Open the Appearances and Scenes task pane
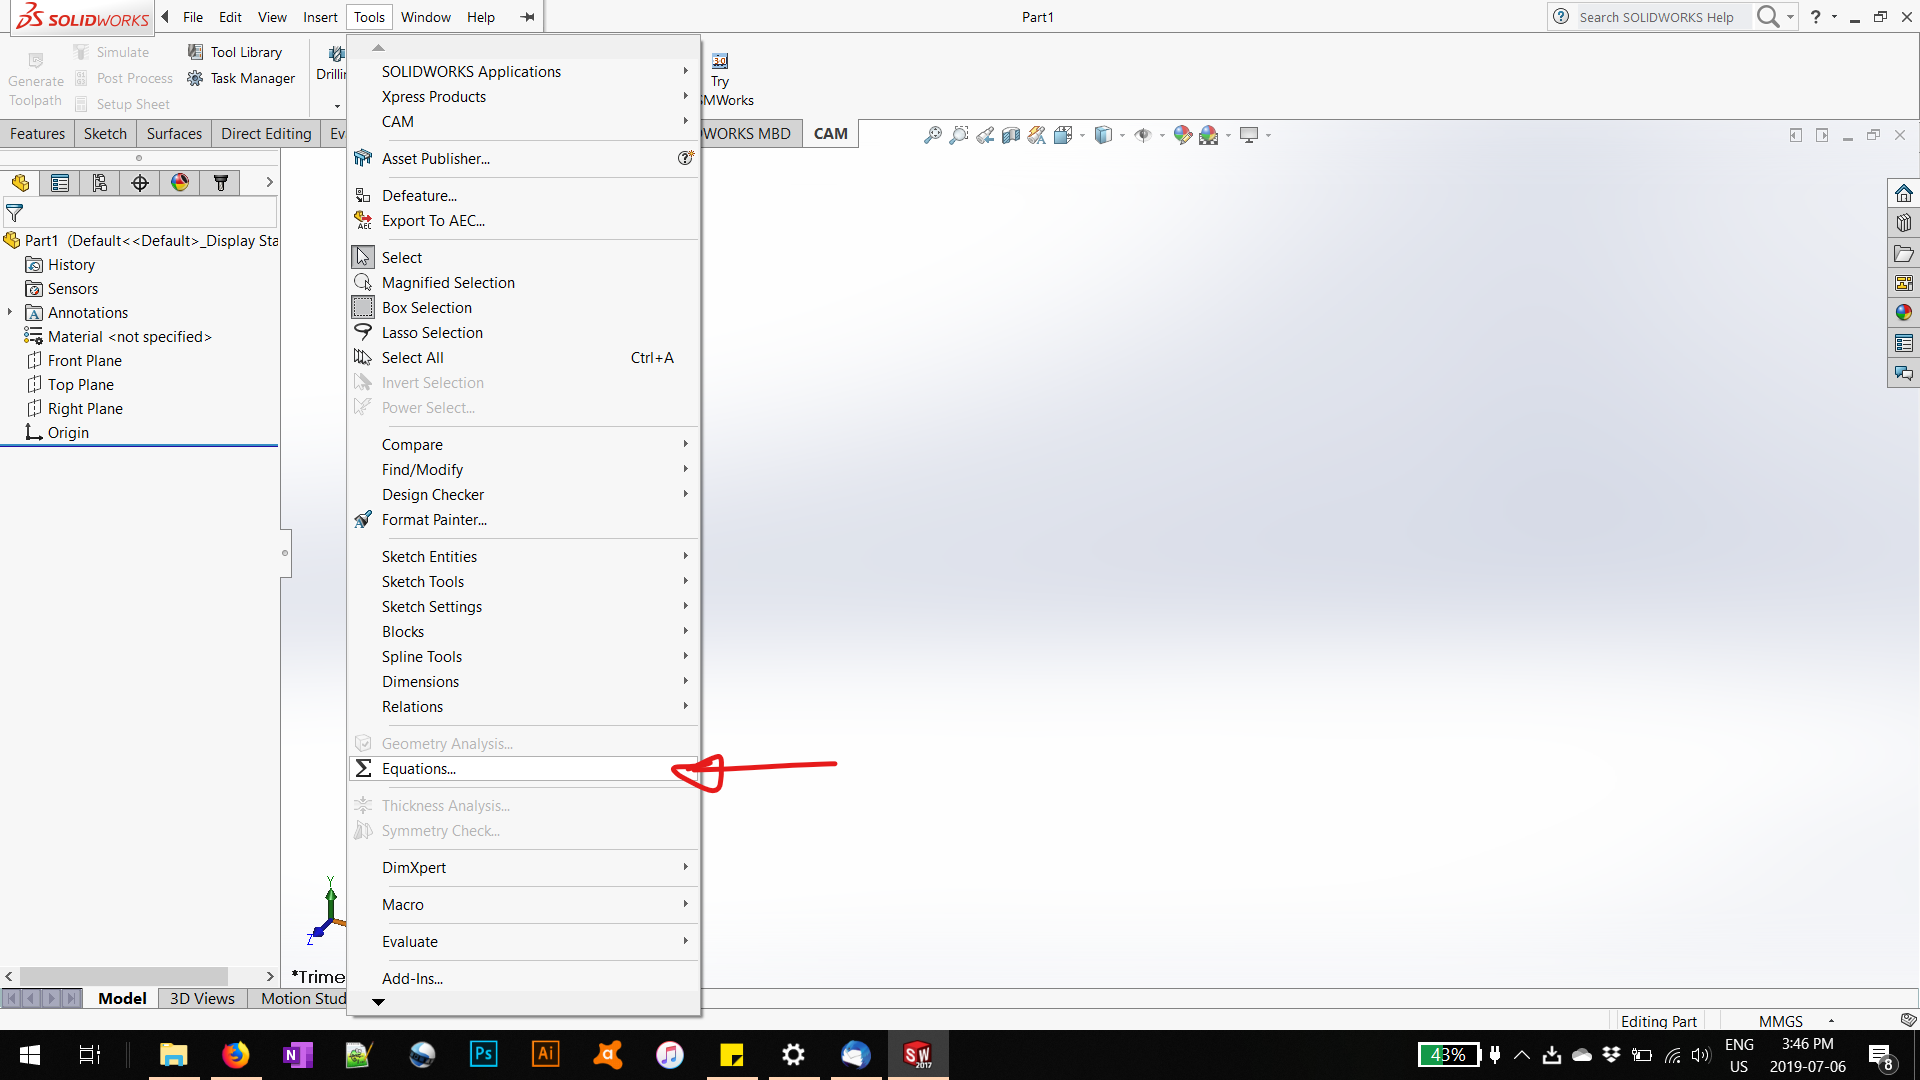 [1904, 311]
